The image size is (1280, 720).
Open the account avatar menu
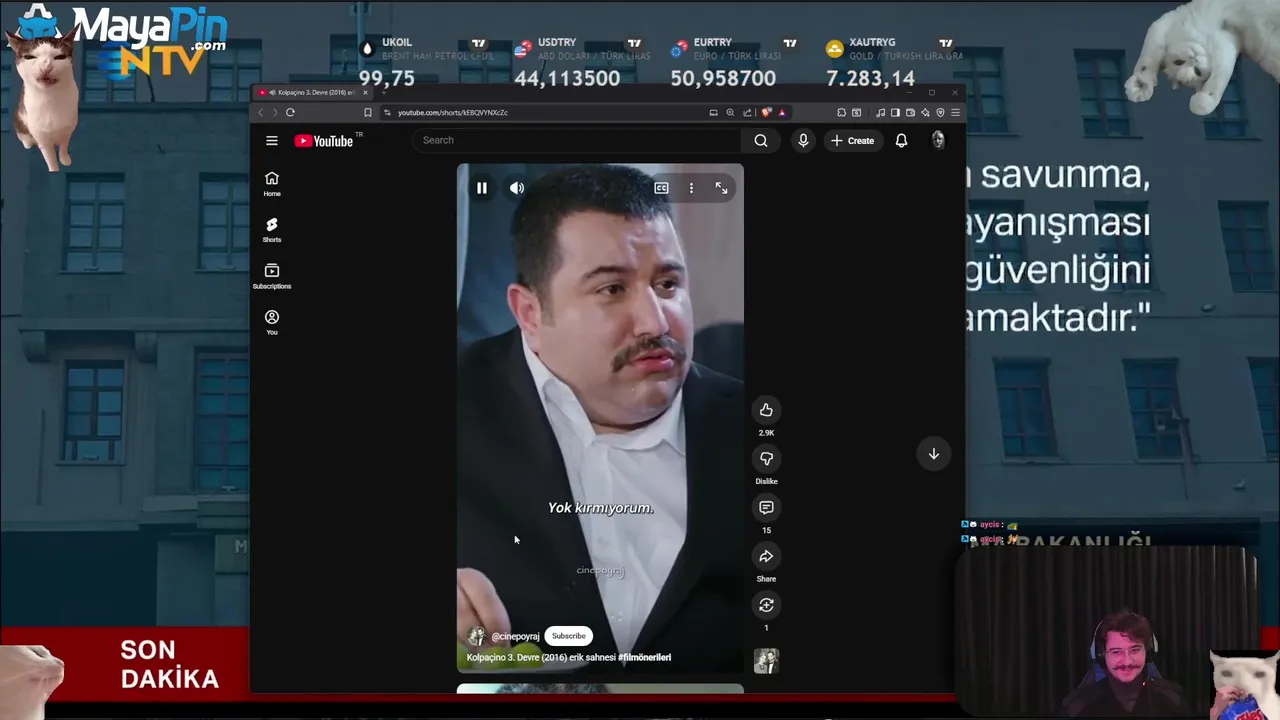coord(938,141)
